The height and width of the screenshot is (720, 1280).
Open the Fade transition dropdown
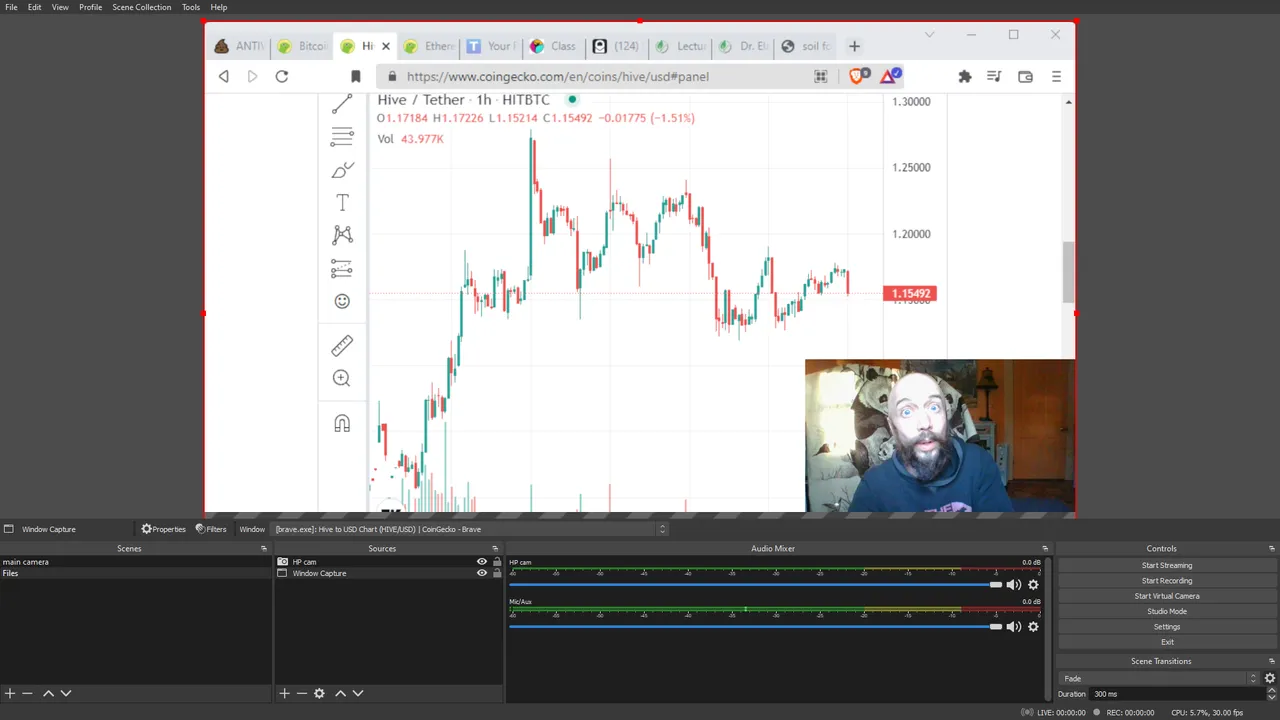coord(1159,678)
